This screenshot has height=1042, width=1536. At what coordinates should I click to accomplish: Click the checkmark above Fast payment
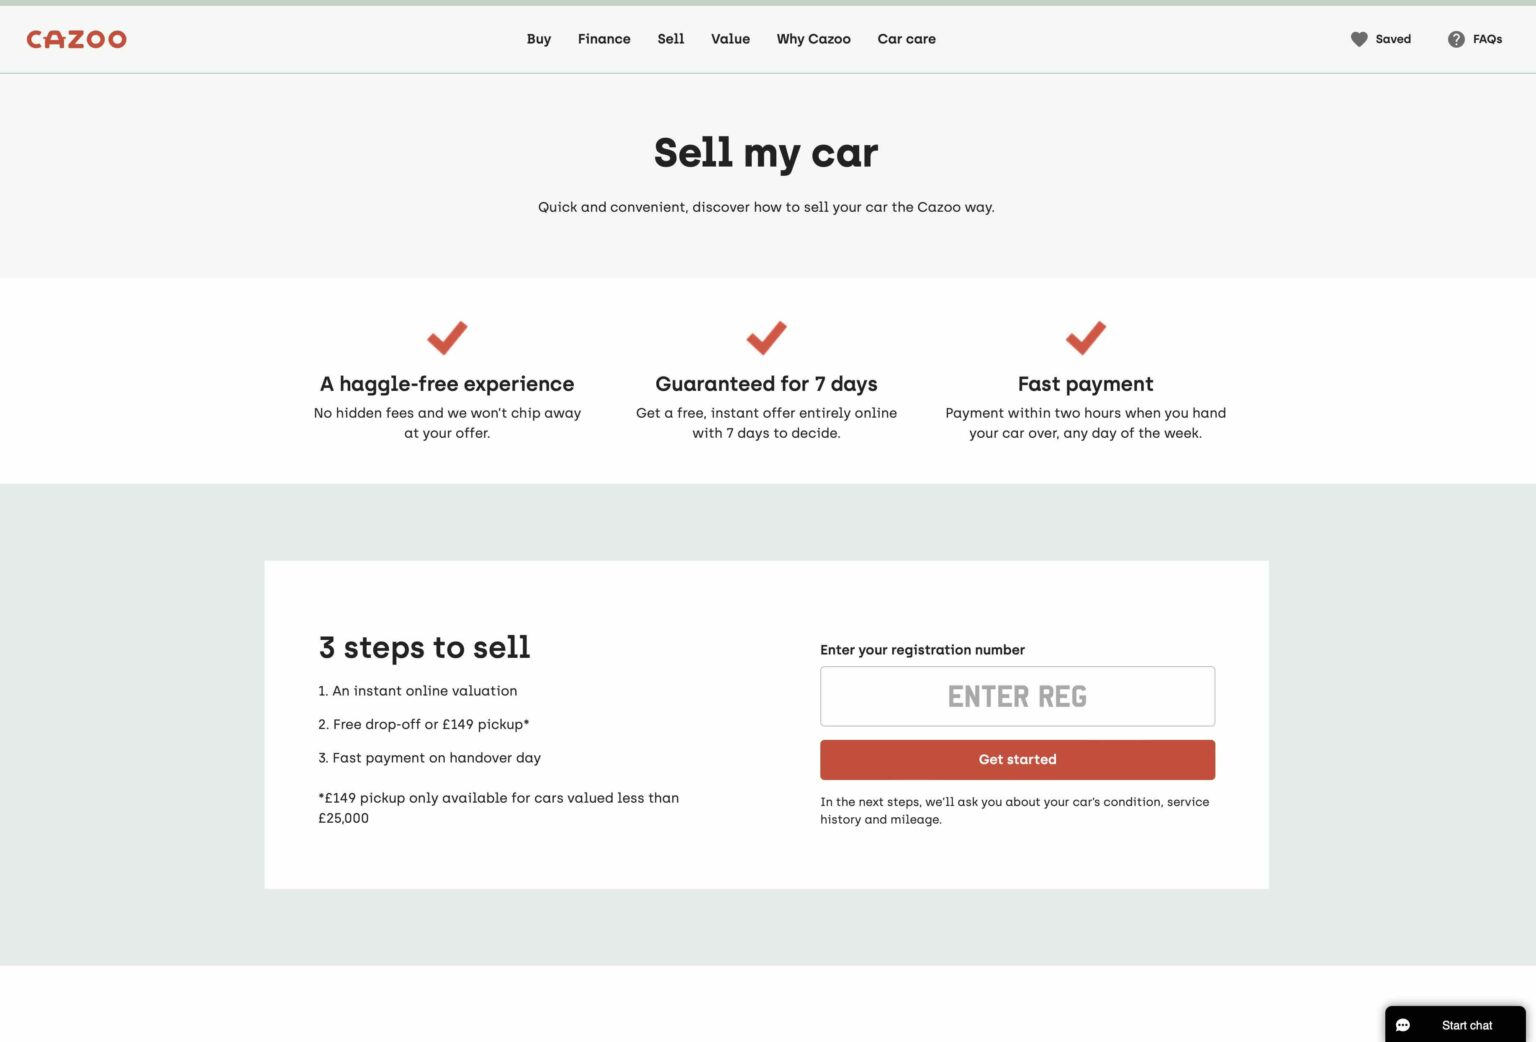point(1086,338)
